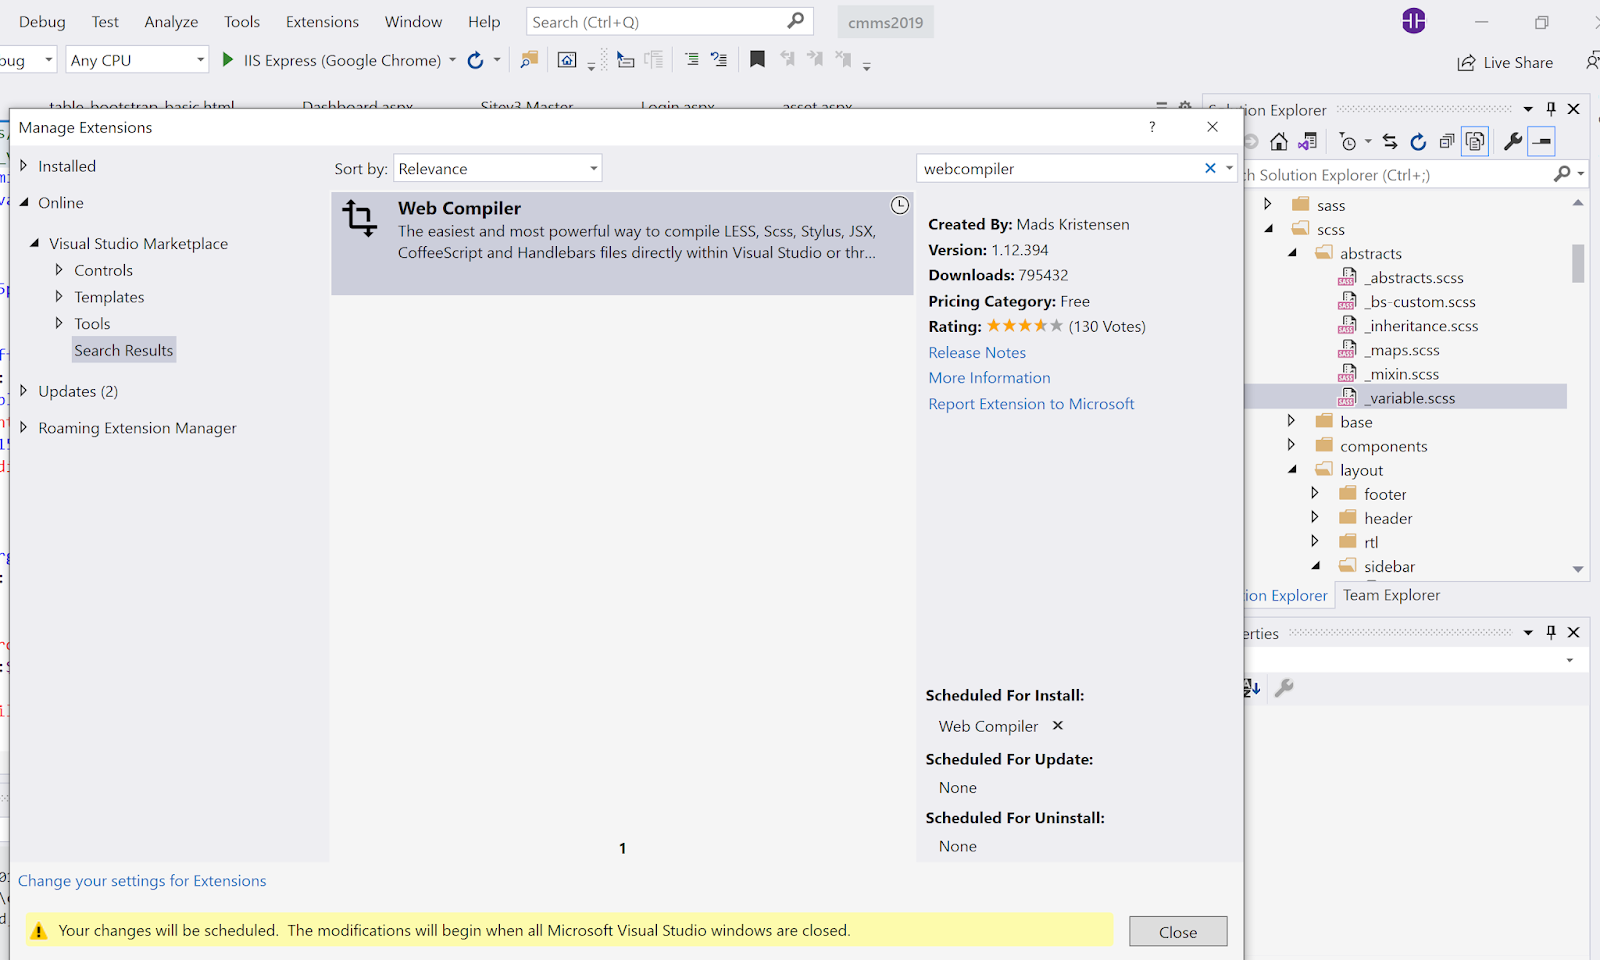Click the Web Compiler extension icon

[360, 218]
